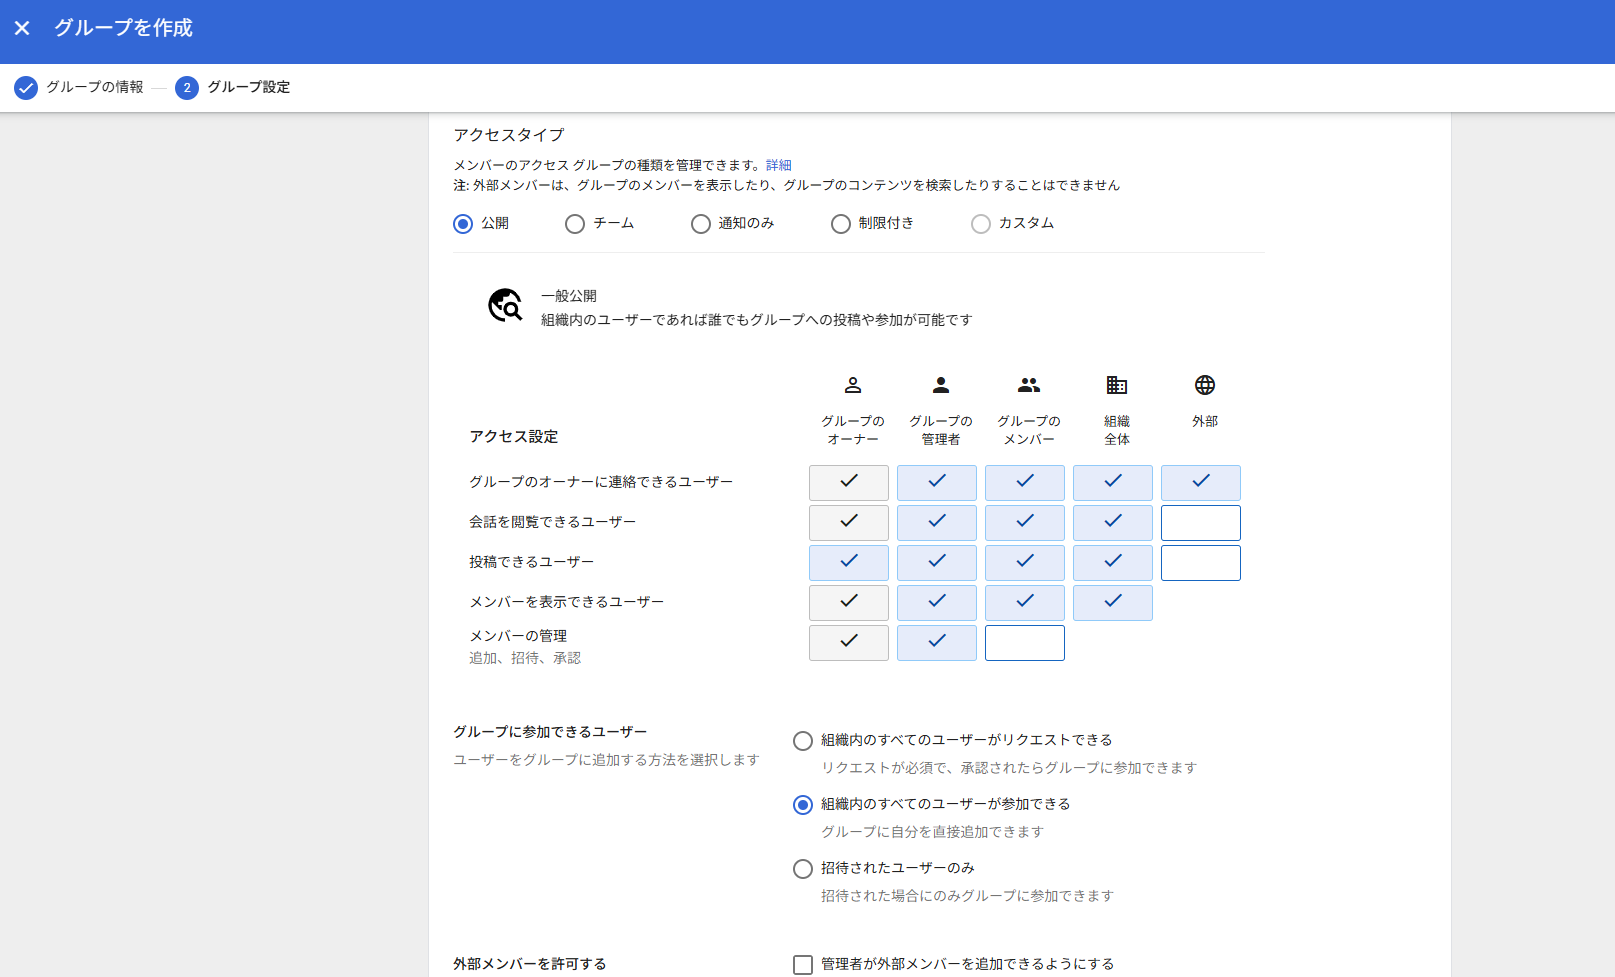The width and height of the screenshot is (1615, 977).
Task: Toggle owner contact for 組織全体 column
Action: coord(1113,483)
